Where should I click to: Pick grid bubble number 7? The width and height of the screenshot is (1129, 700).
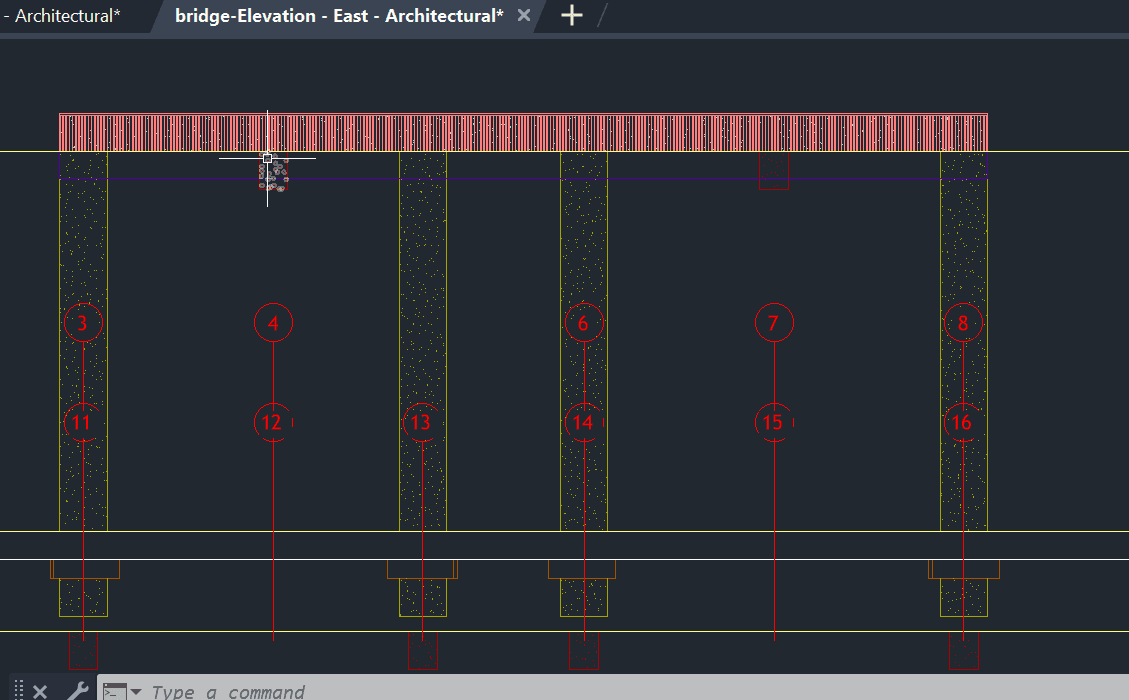tap(773, 323)
